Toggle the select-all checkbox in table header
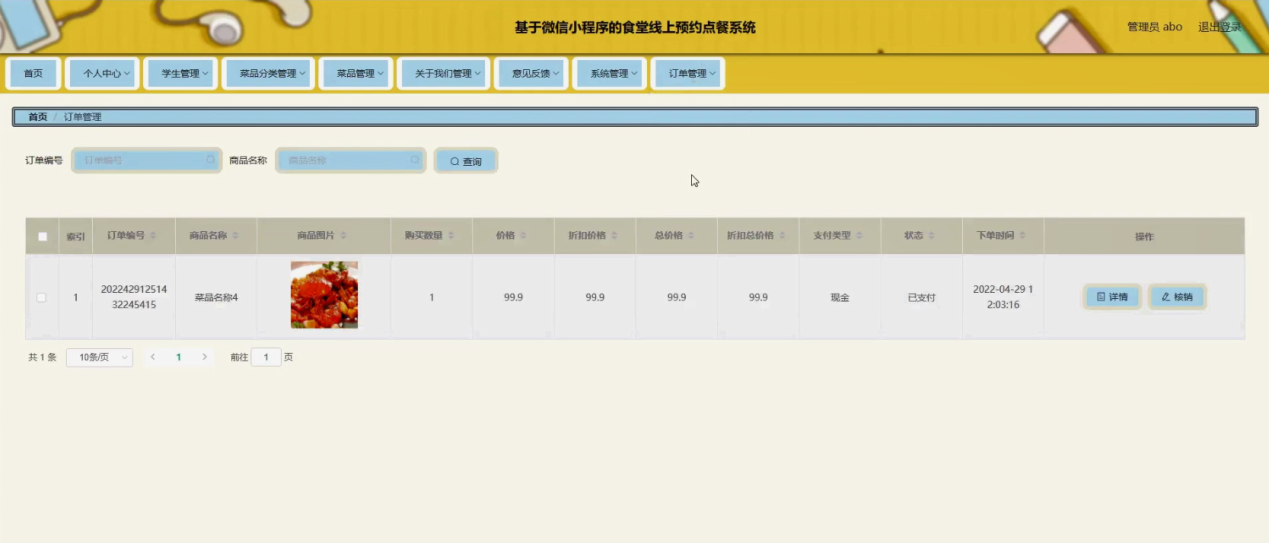Viewport: 1269px width, 543px height. click(x=42, y=237)
